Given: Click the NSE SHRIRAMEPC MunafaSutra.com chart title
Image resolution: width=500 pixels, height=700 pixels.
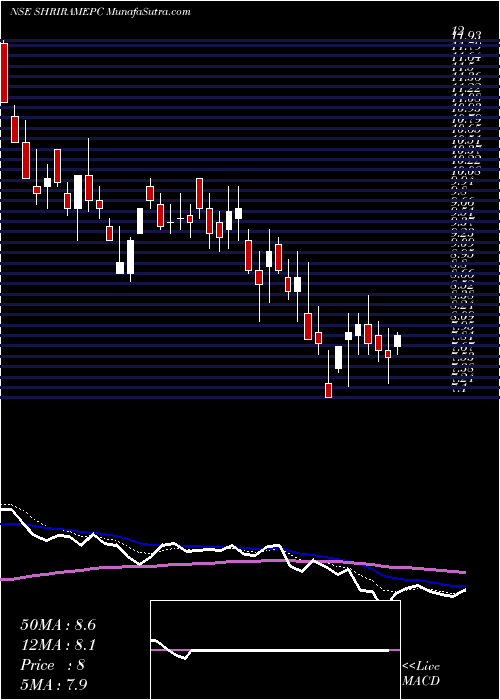Looking at the screenshot, I should [100, 12].
